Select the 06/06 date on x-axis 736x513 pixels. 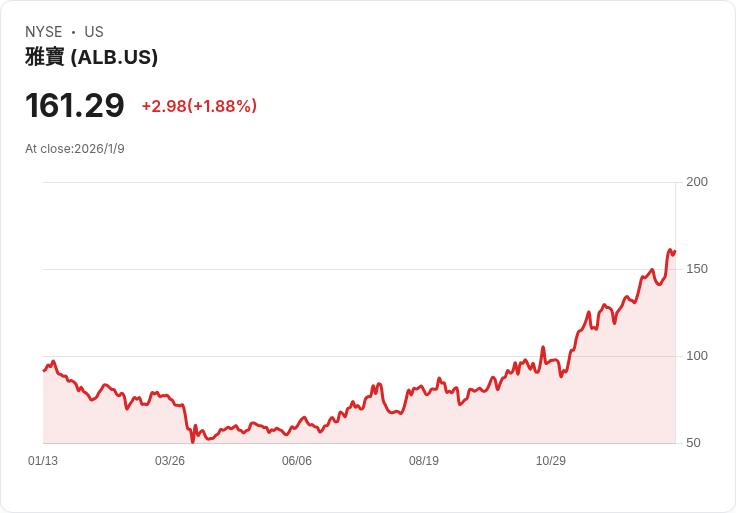297,461
